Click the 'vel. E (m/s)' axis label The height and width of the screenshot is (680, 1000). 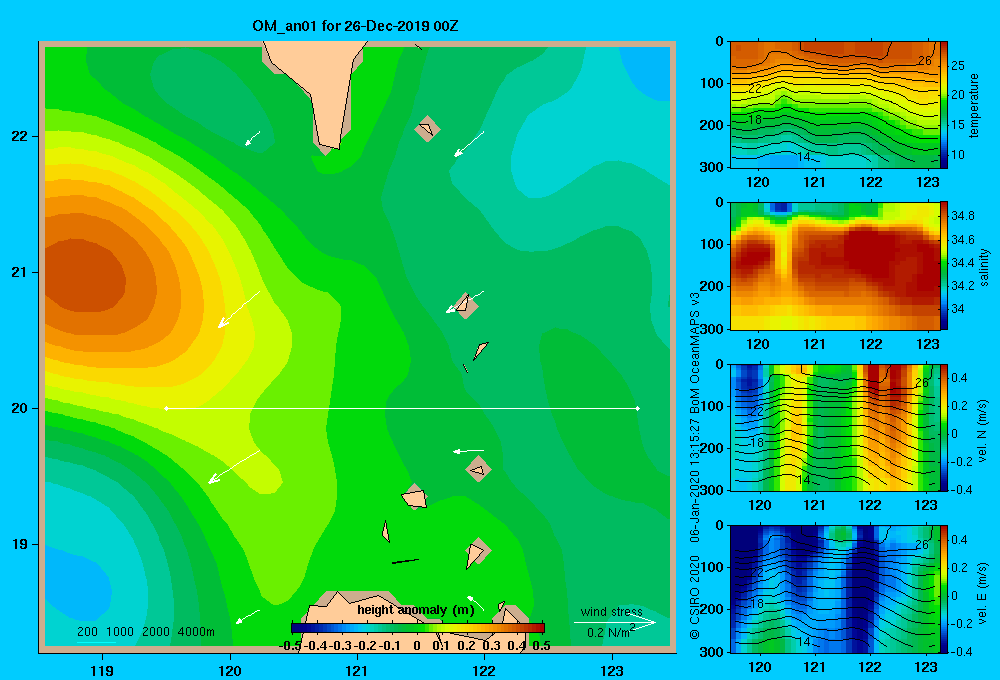pos(983,593)
